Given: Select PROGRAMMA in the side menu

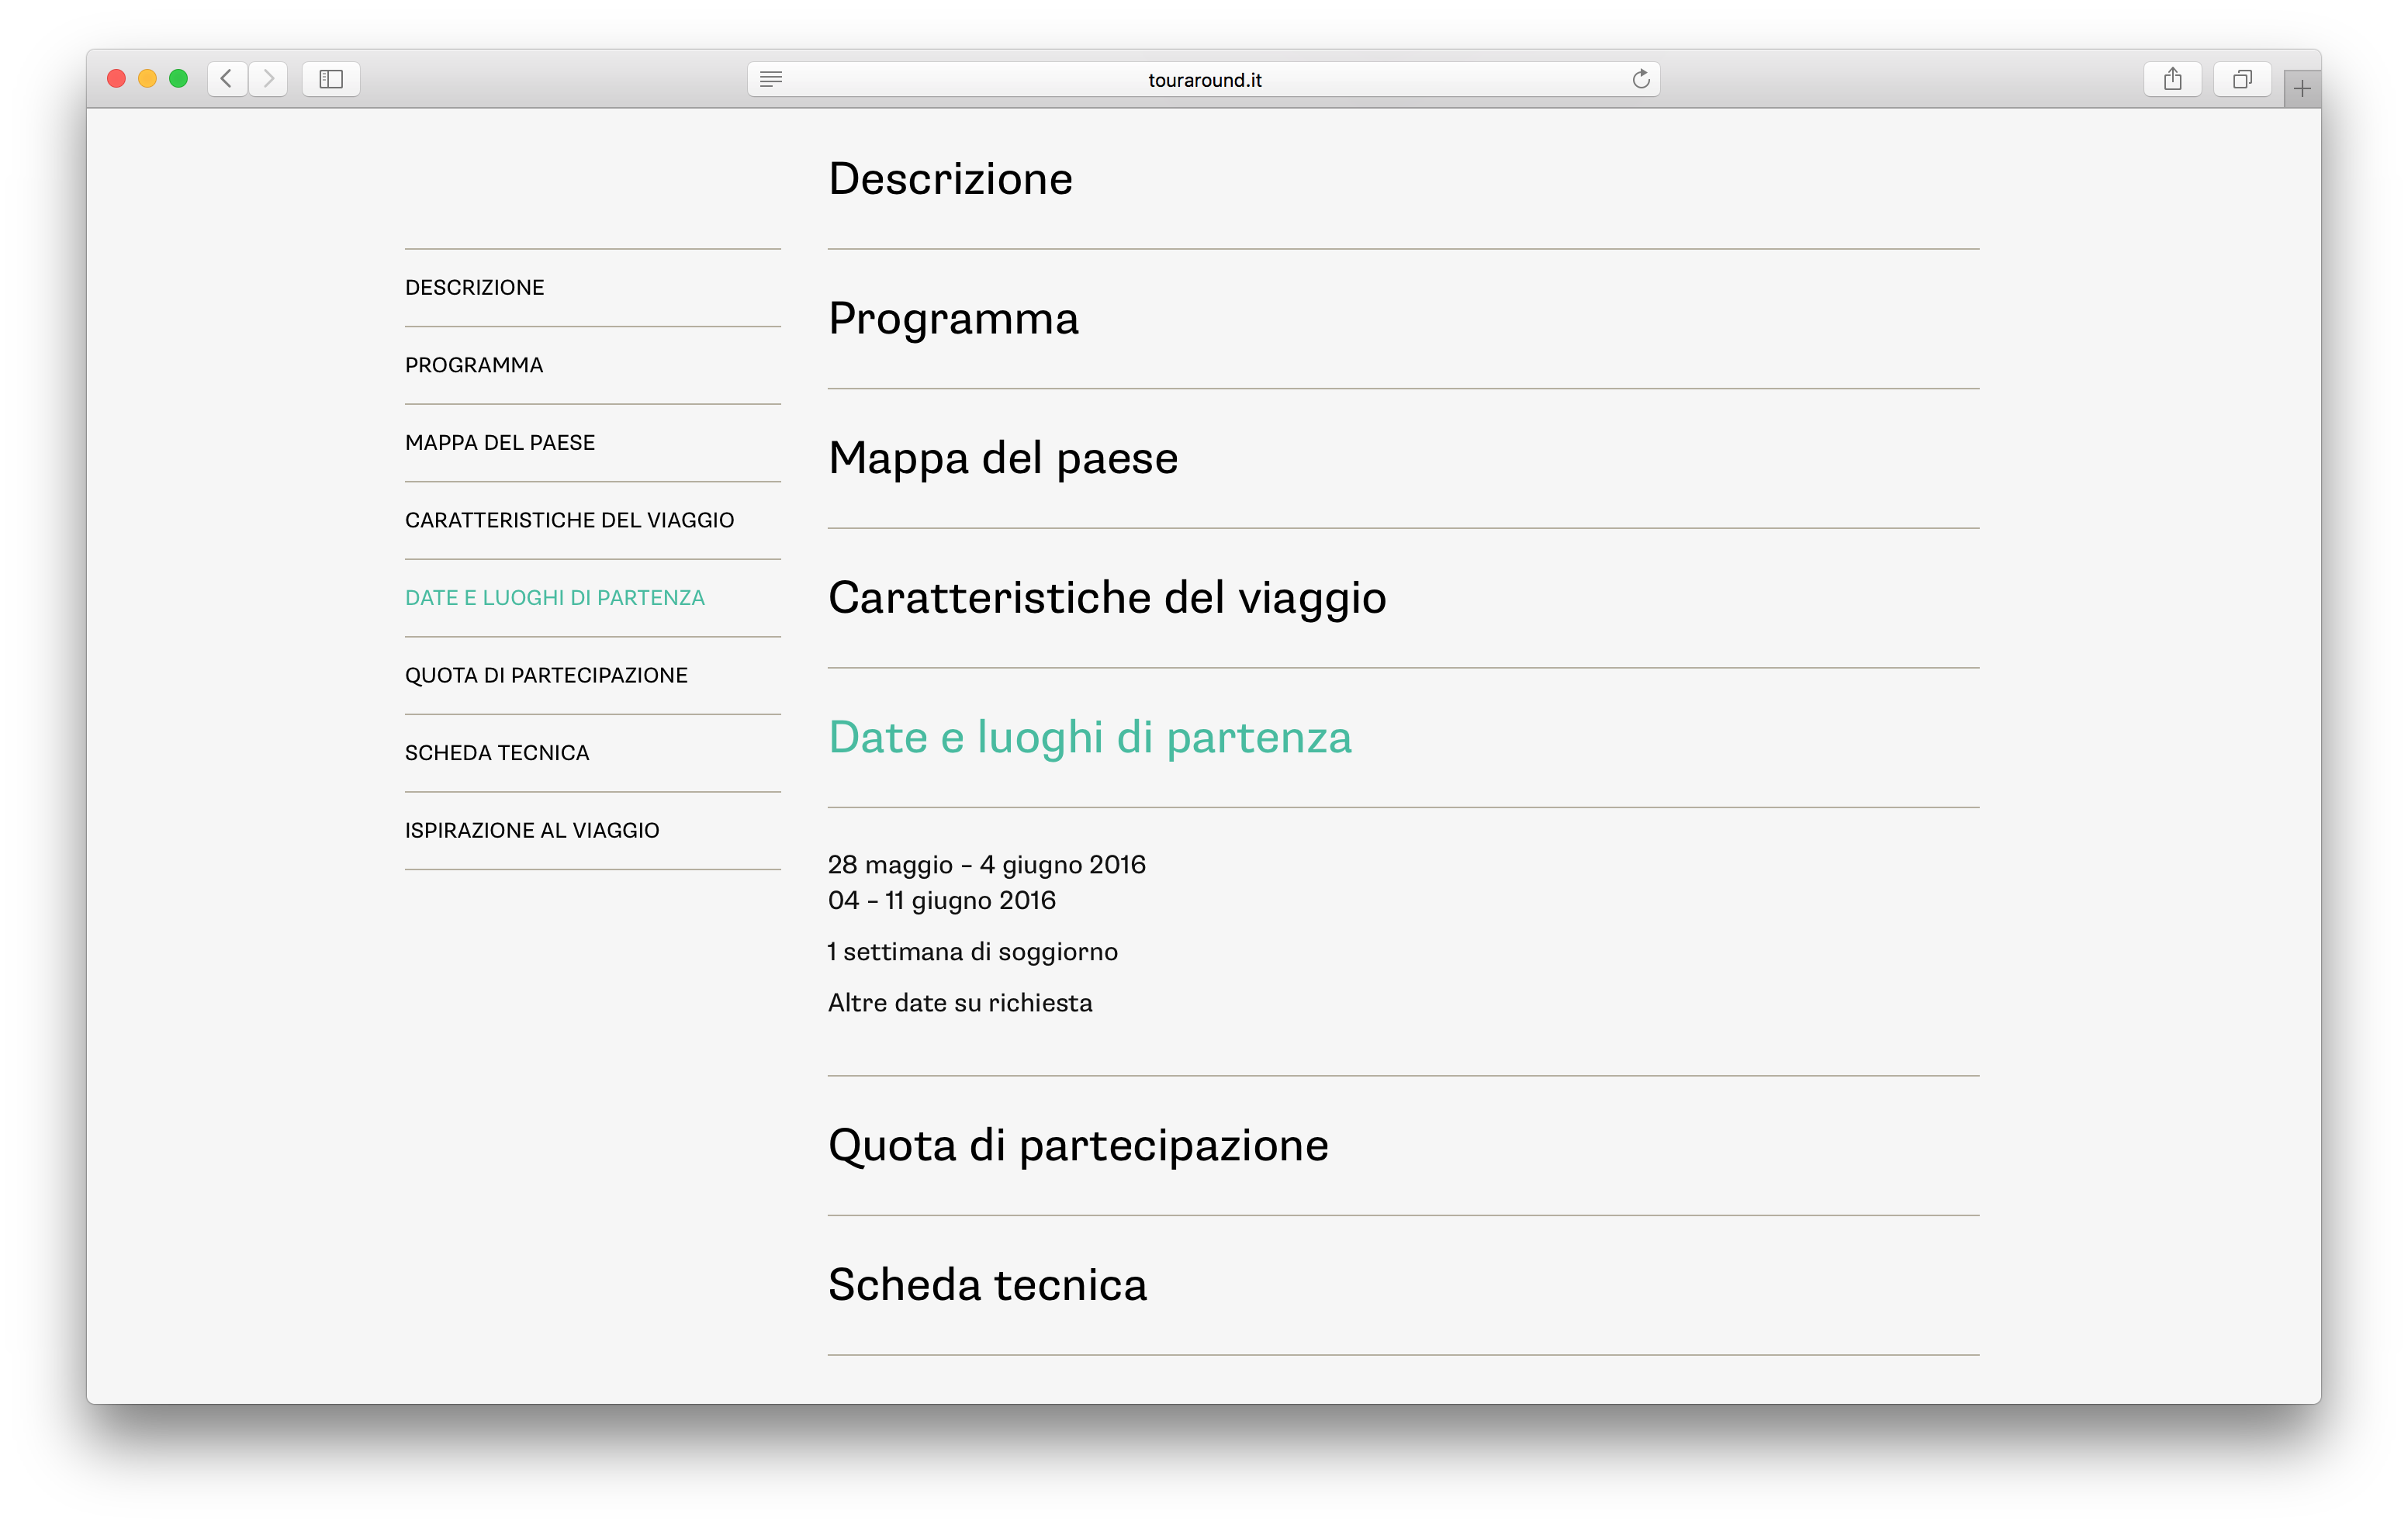Looking at the screenshot, I should tap(474, 365).
